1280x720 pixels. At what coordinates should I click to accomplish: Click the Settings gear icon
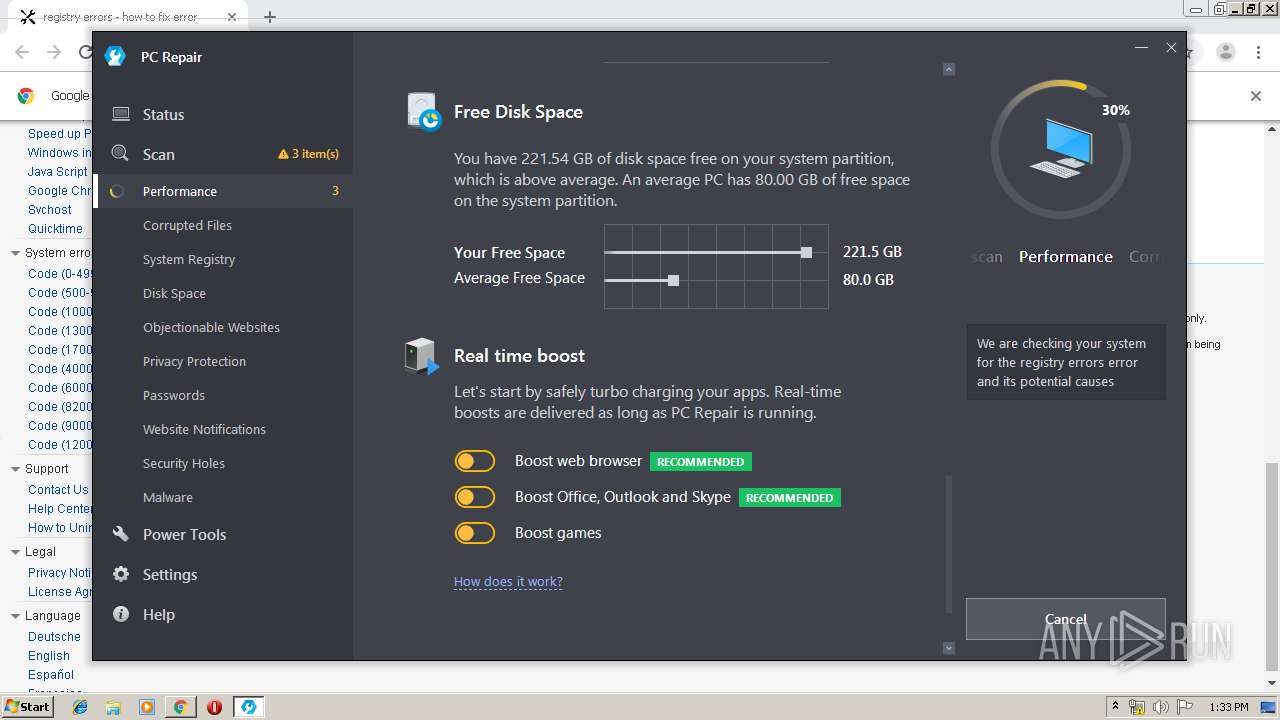coord(121,574)
